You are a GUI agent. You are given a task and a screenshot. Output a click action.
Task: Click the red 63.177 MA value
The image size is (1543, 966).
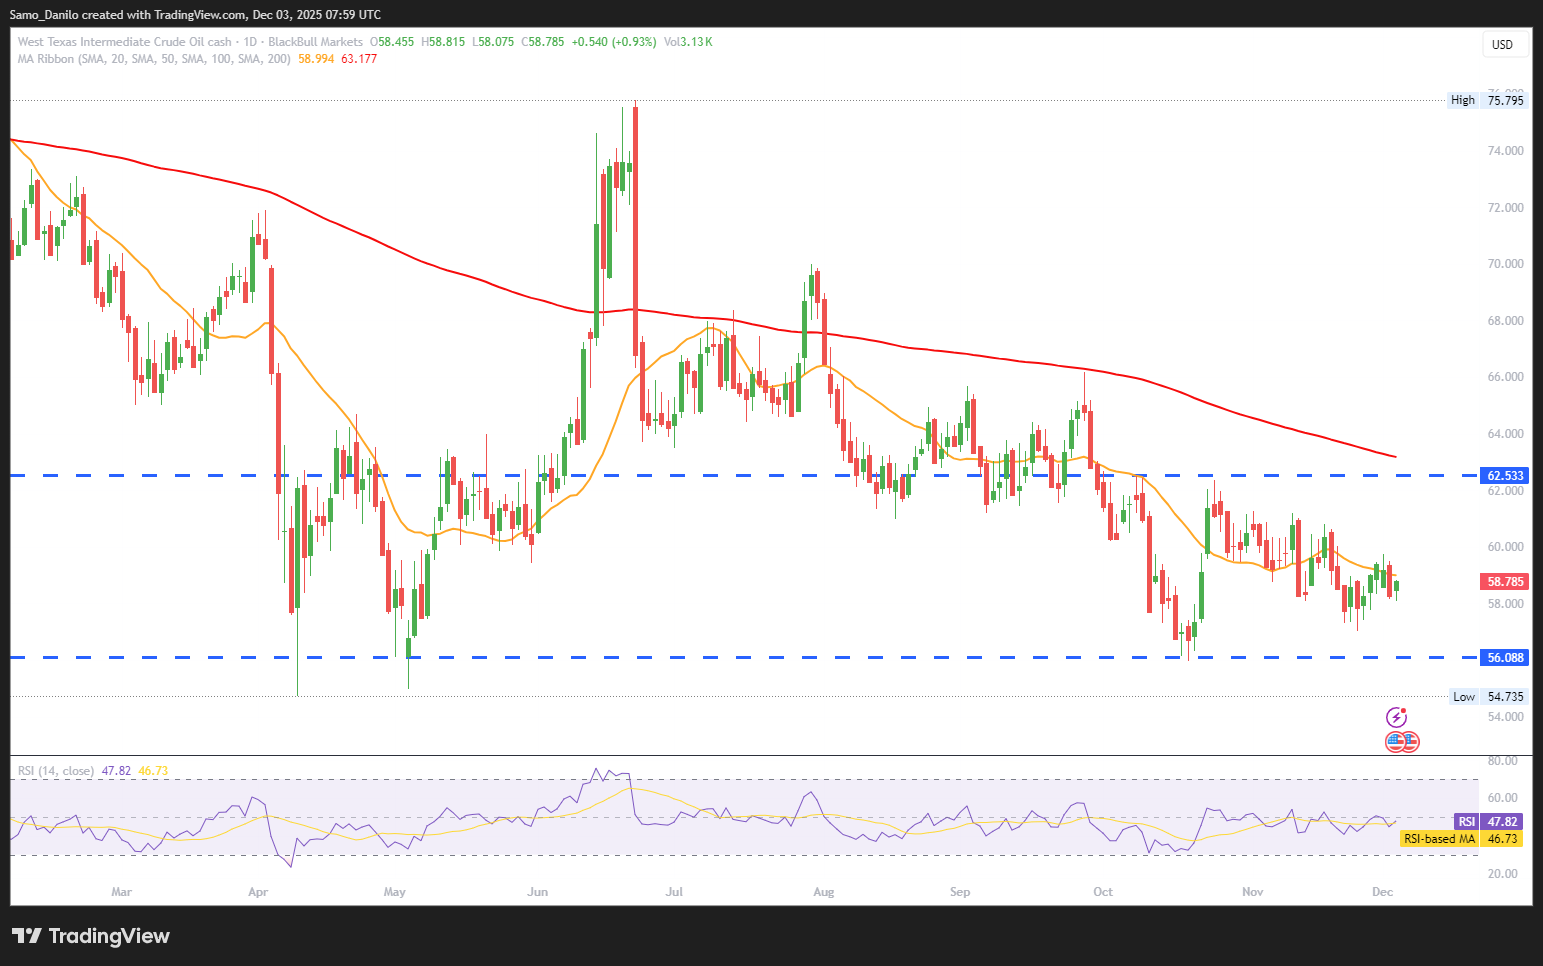click(x=359, y=59)
